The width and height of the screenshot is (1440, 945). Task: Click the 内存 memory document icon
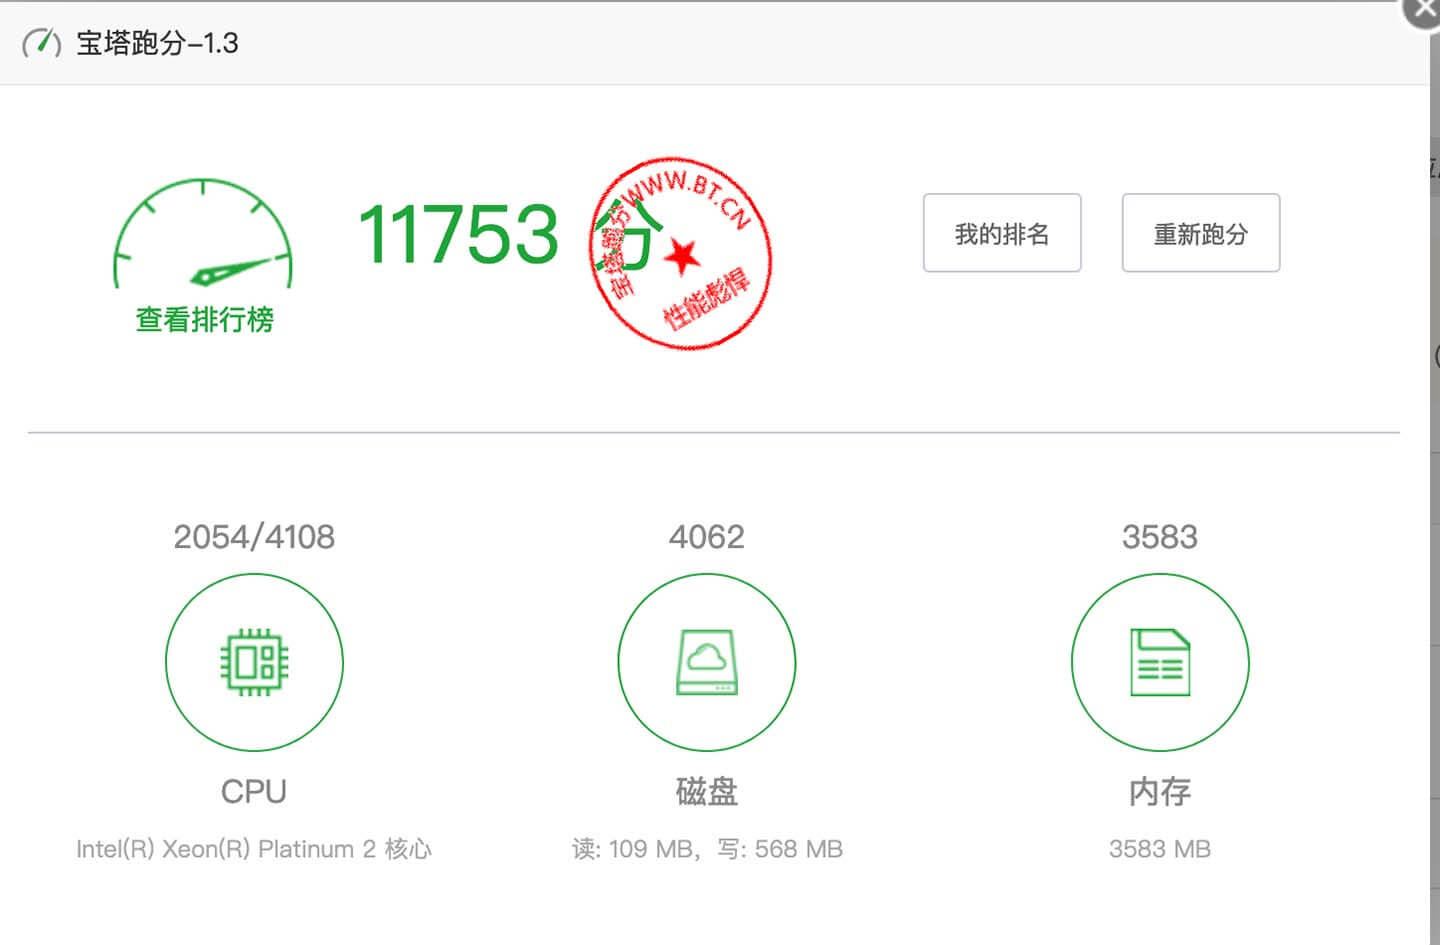[1160, 662]
